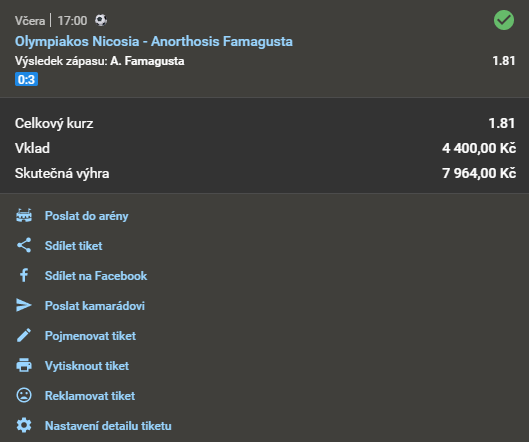Viewport: 529px width, 442px height.
Task: Click the gear settings icon
Action: coord(24,425)
